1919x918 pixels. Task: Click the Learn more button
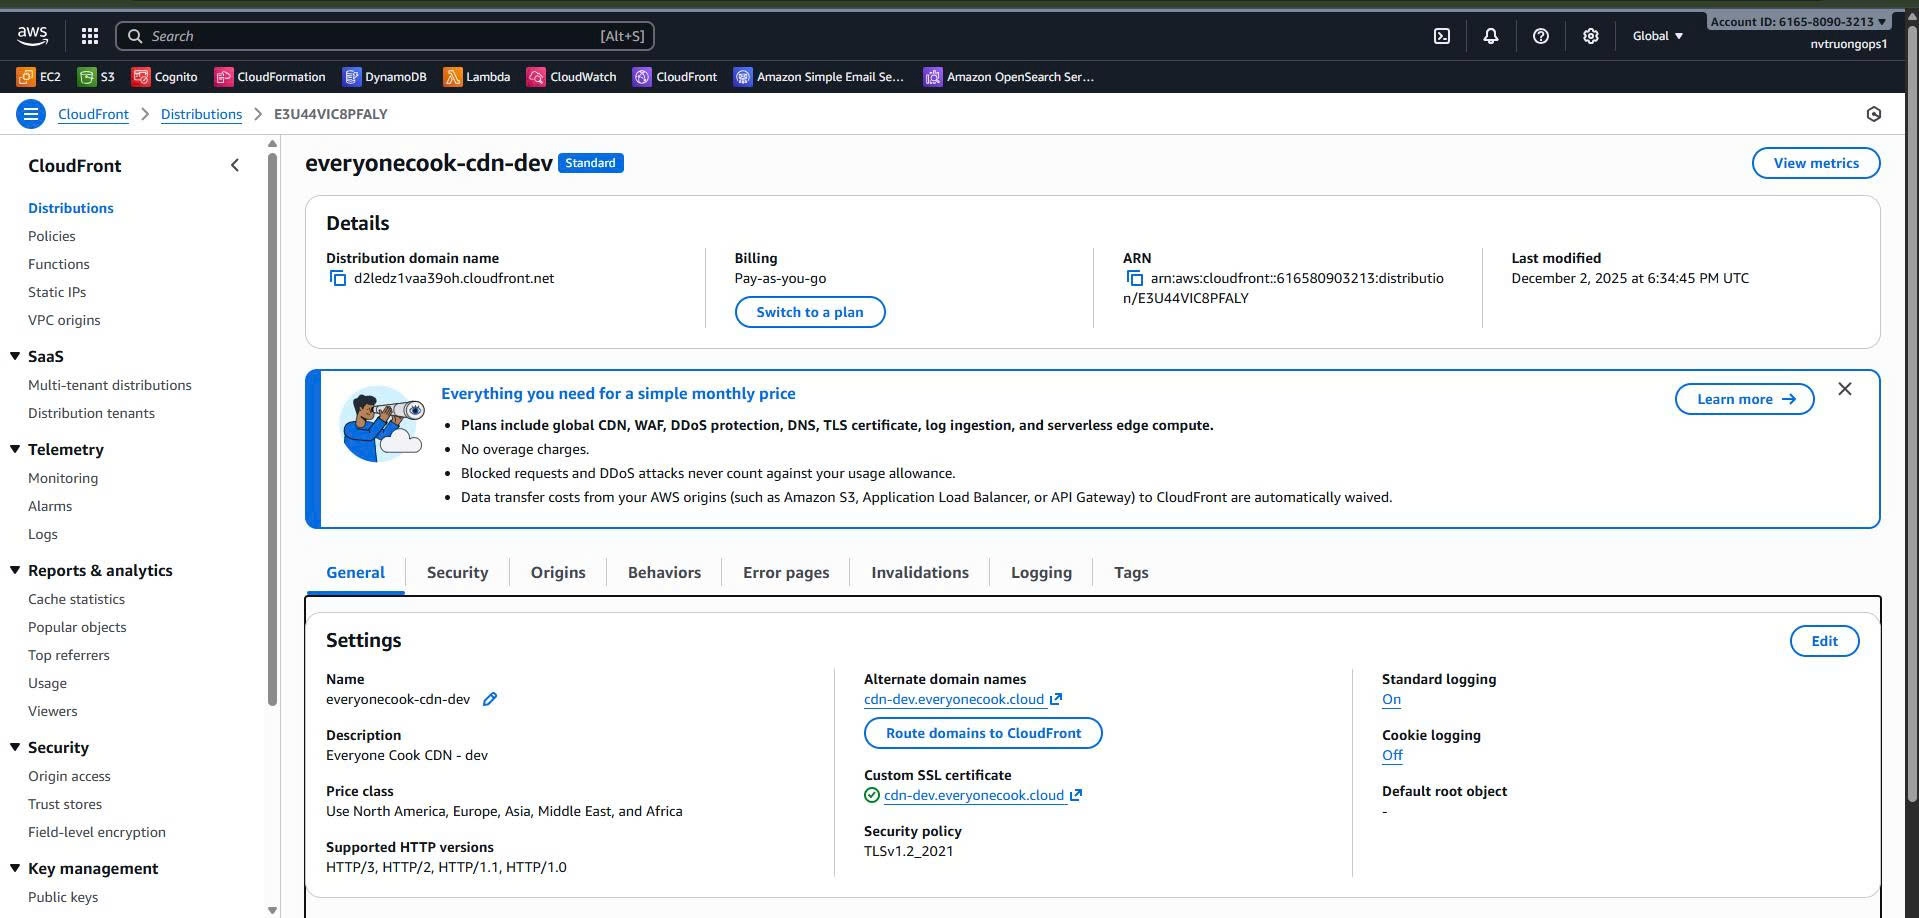[1745, 399]
